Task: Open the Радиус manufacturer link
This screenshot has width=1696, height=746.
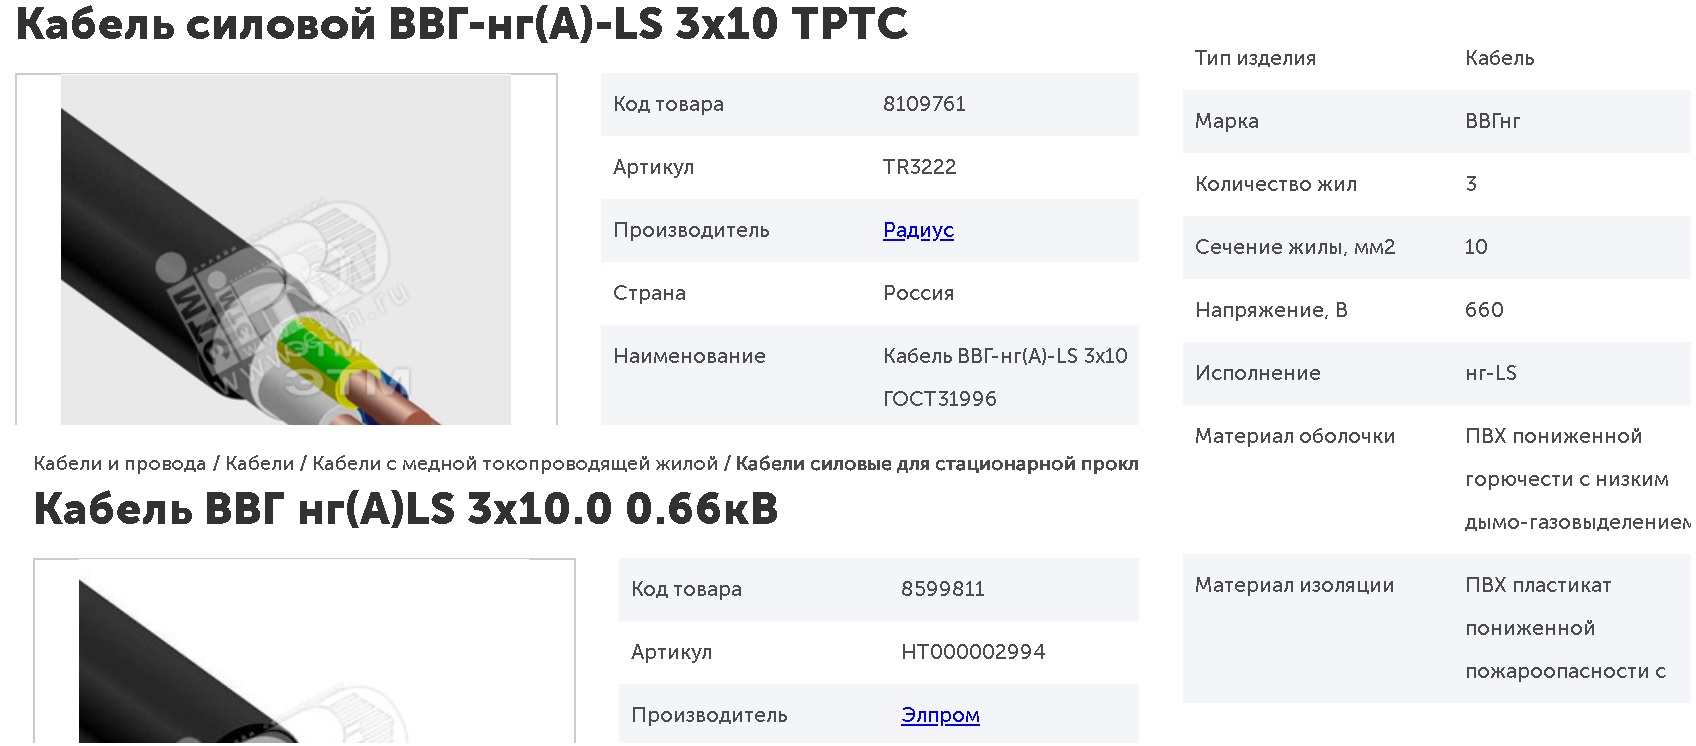Action: point(918,230)
